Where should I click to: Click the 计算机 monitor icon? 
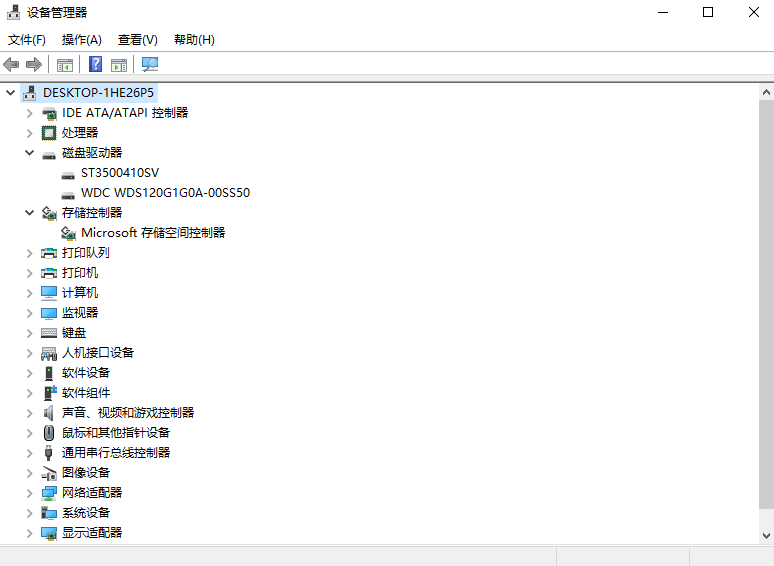[49, 293]
